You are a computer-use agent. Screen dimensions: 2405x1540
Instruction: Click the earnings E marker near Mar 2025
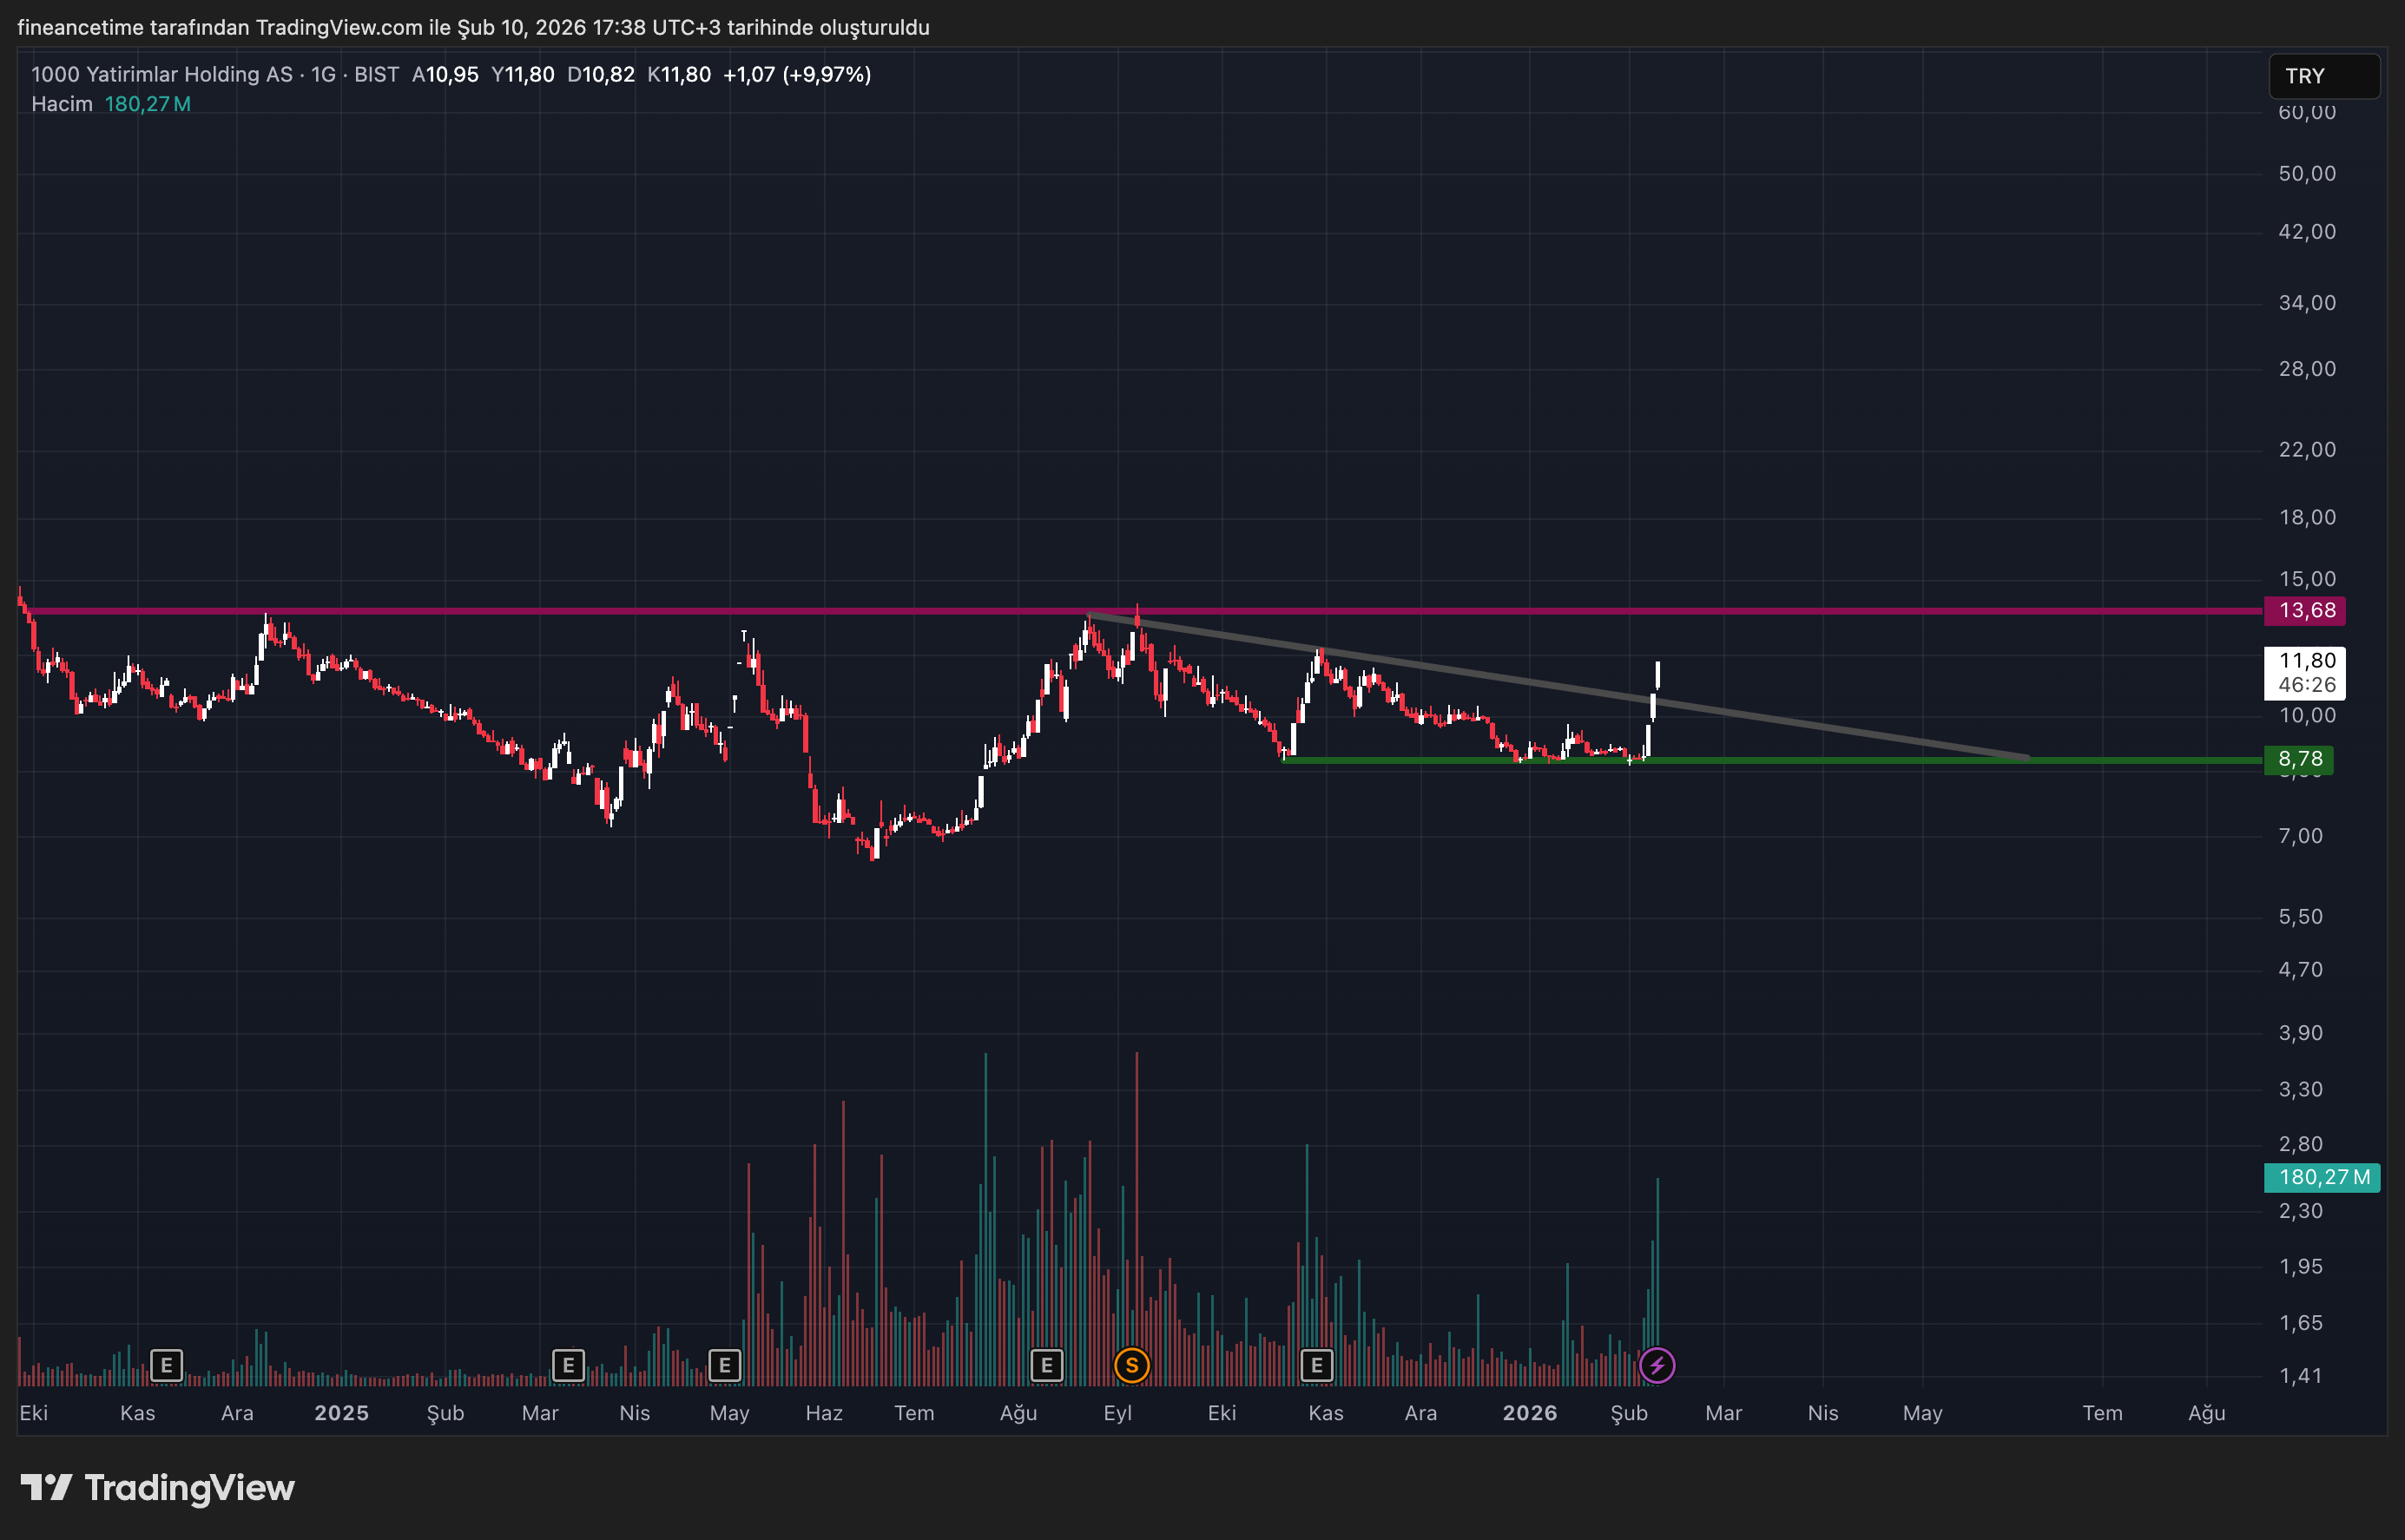click(568, 1365)
